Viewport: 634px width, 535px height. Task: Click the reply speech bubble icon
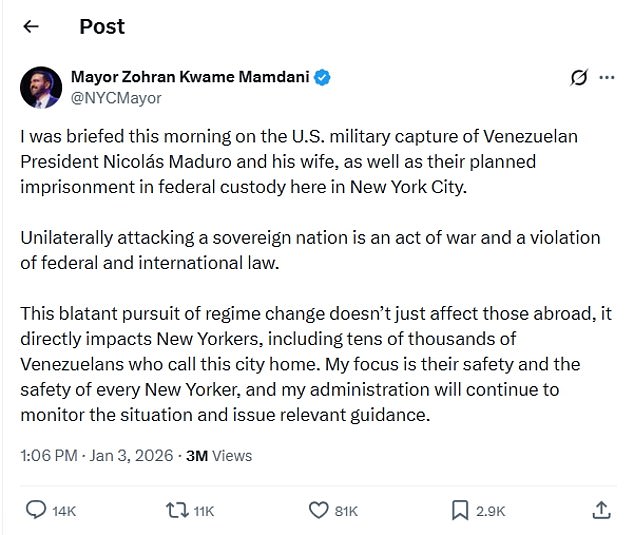tap(35, 510)
